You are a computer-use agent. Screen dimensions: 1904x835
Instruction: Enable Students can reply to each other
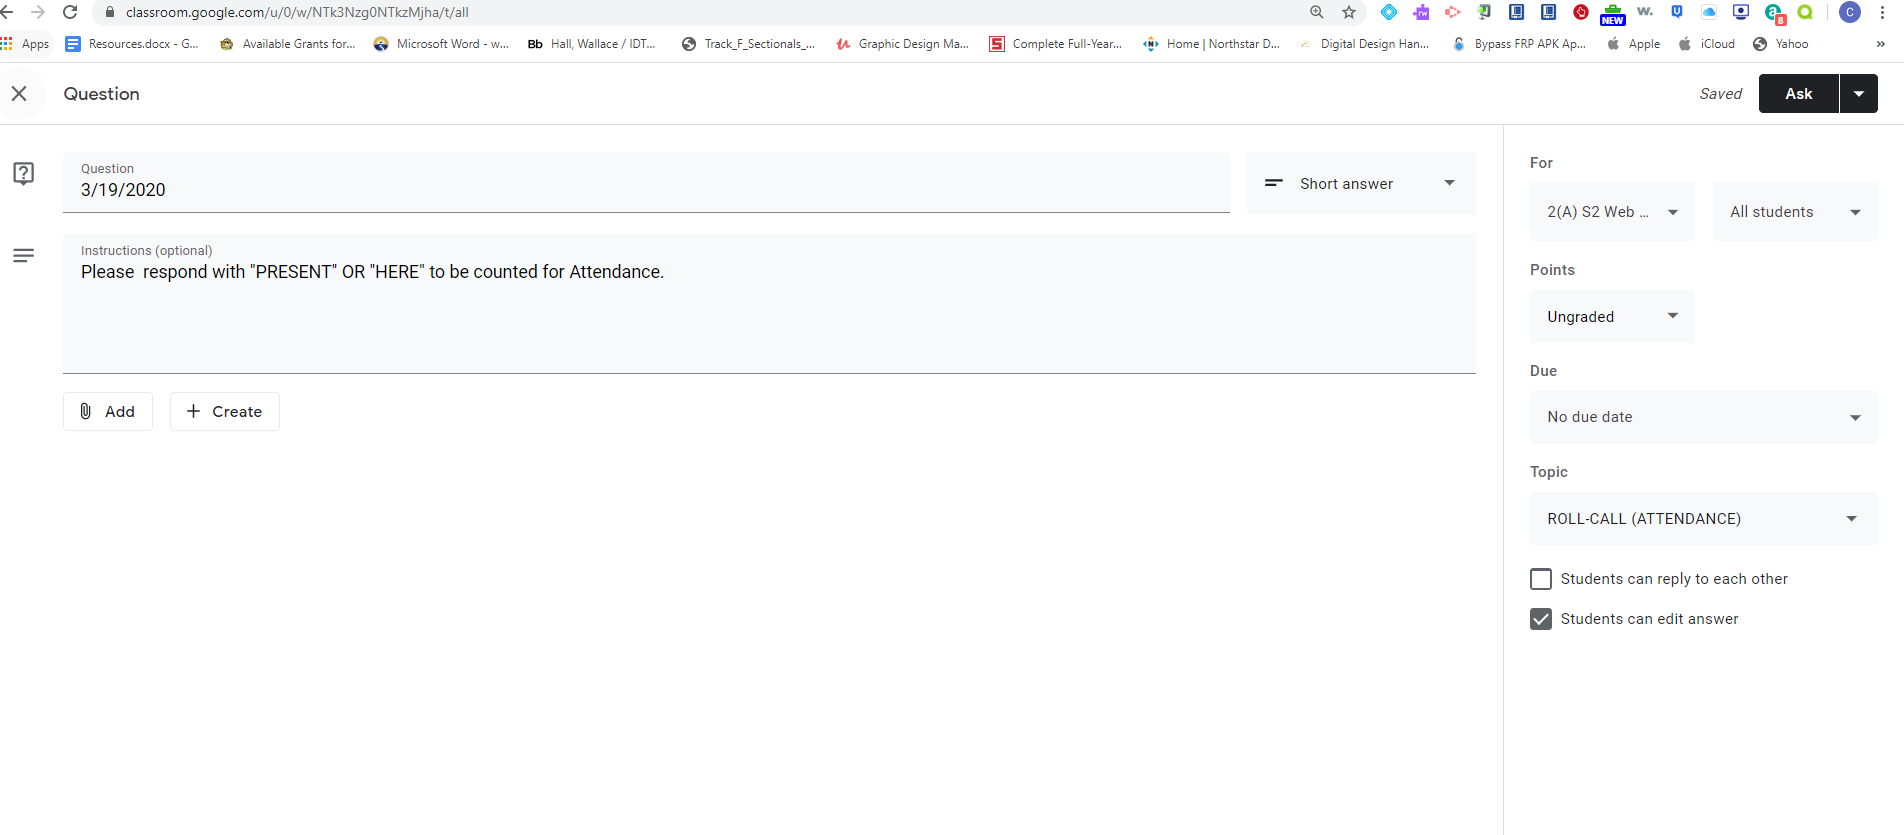[x=1541, y=579]
